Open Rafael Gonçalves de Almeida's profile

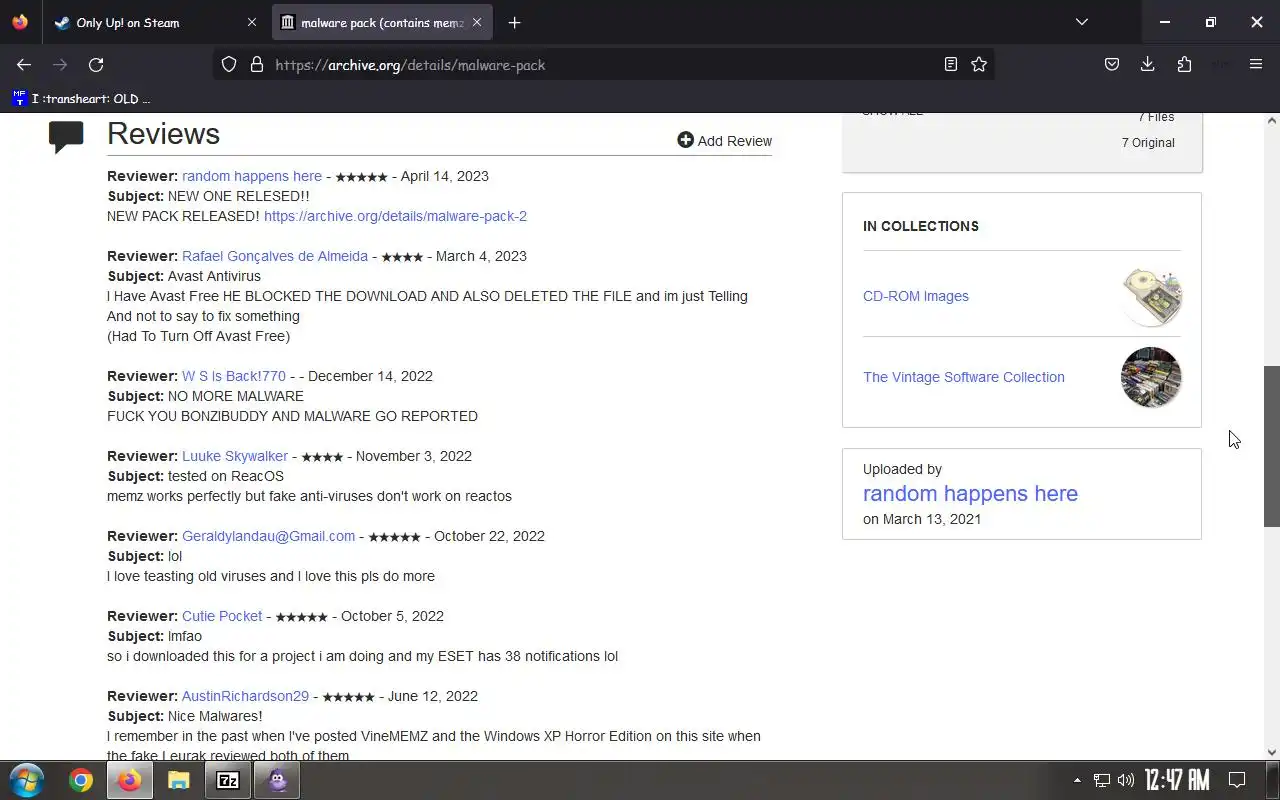[275, 256]
